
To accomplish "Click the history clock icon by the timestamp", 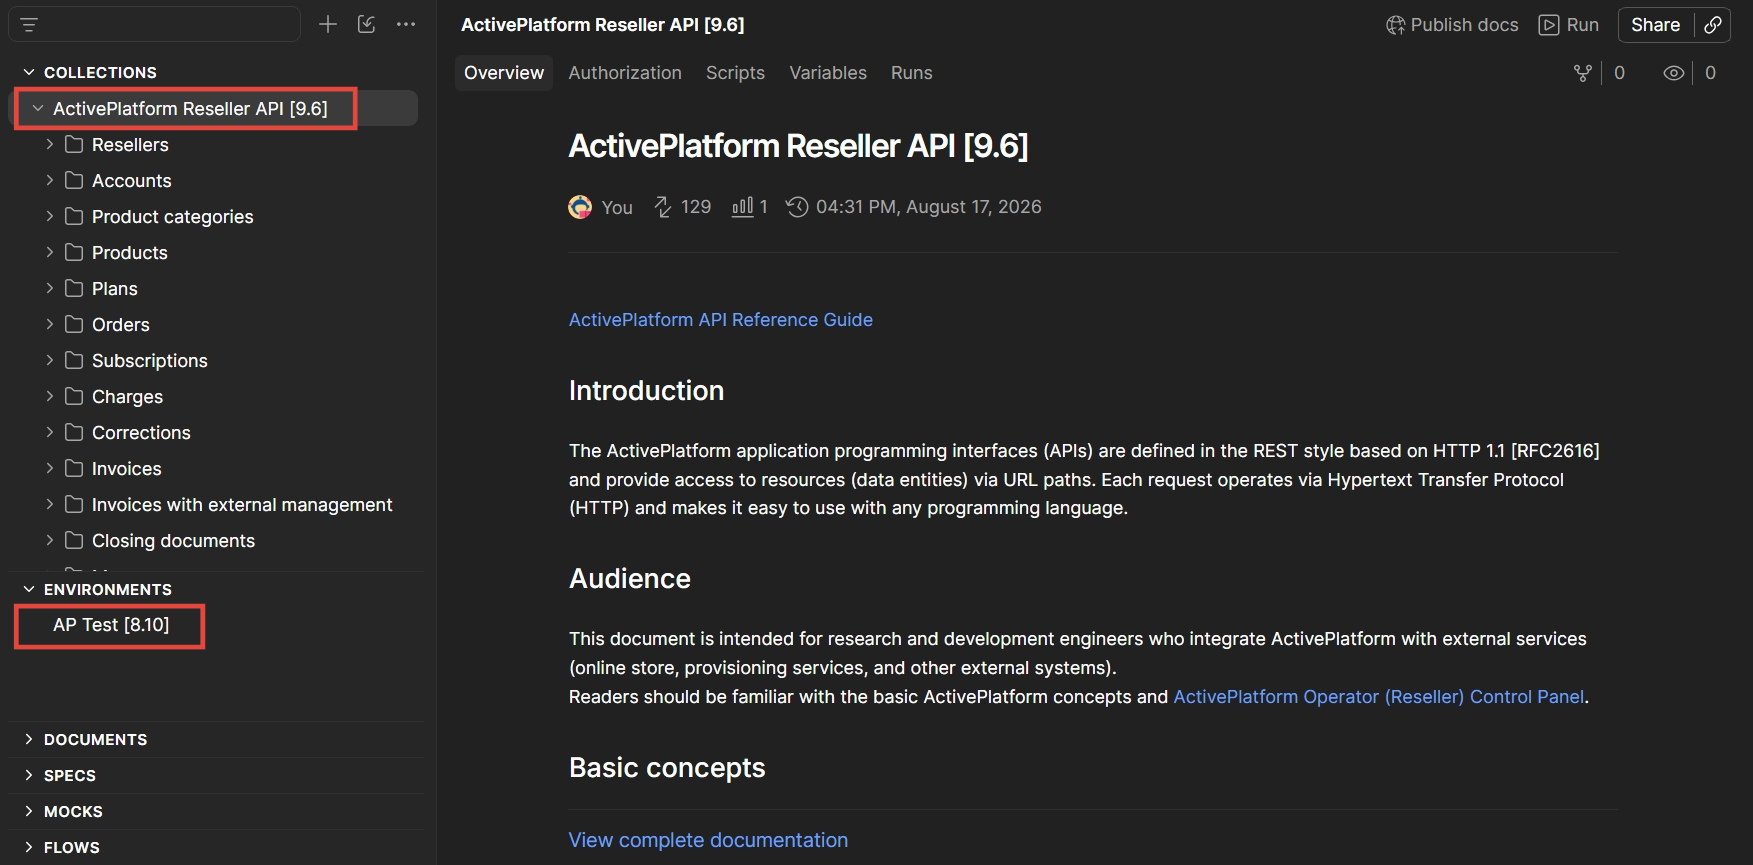I will [x=797, y=207].
